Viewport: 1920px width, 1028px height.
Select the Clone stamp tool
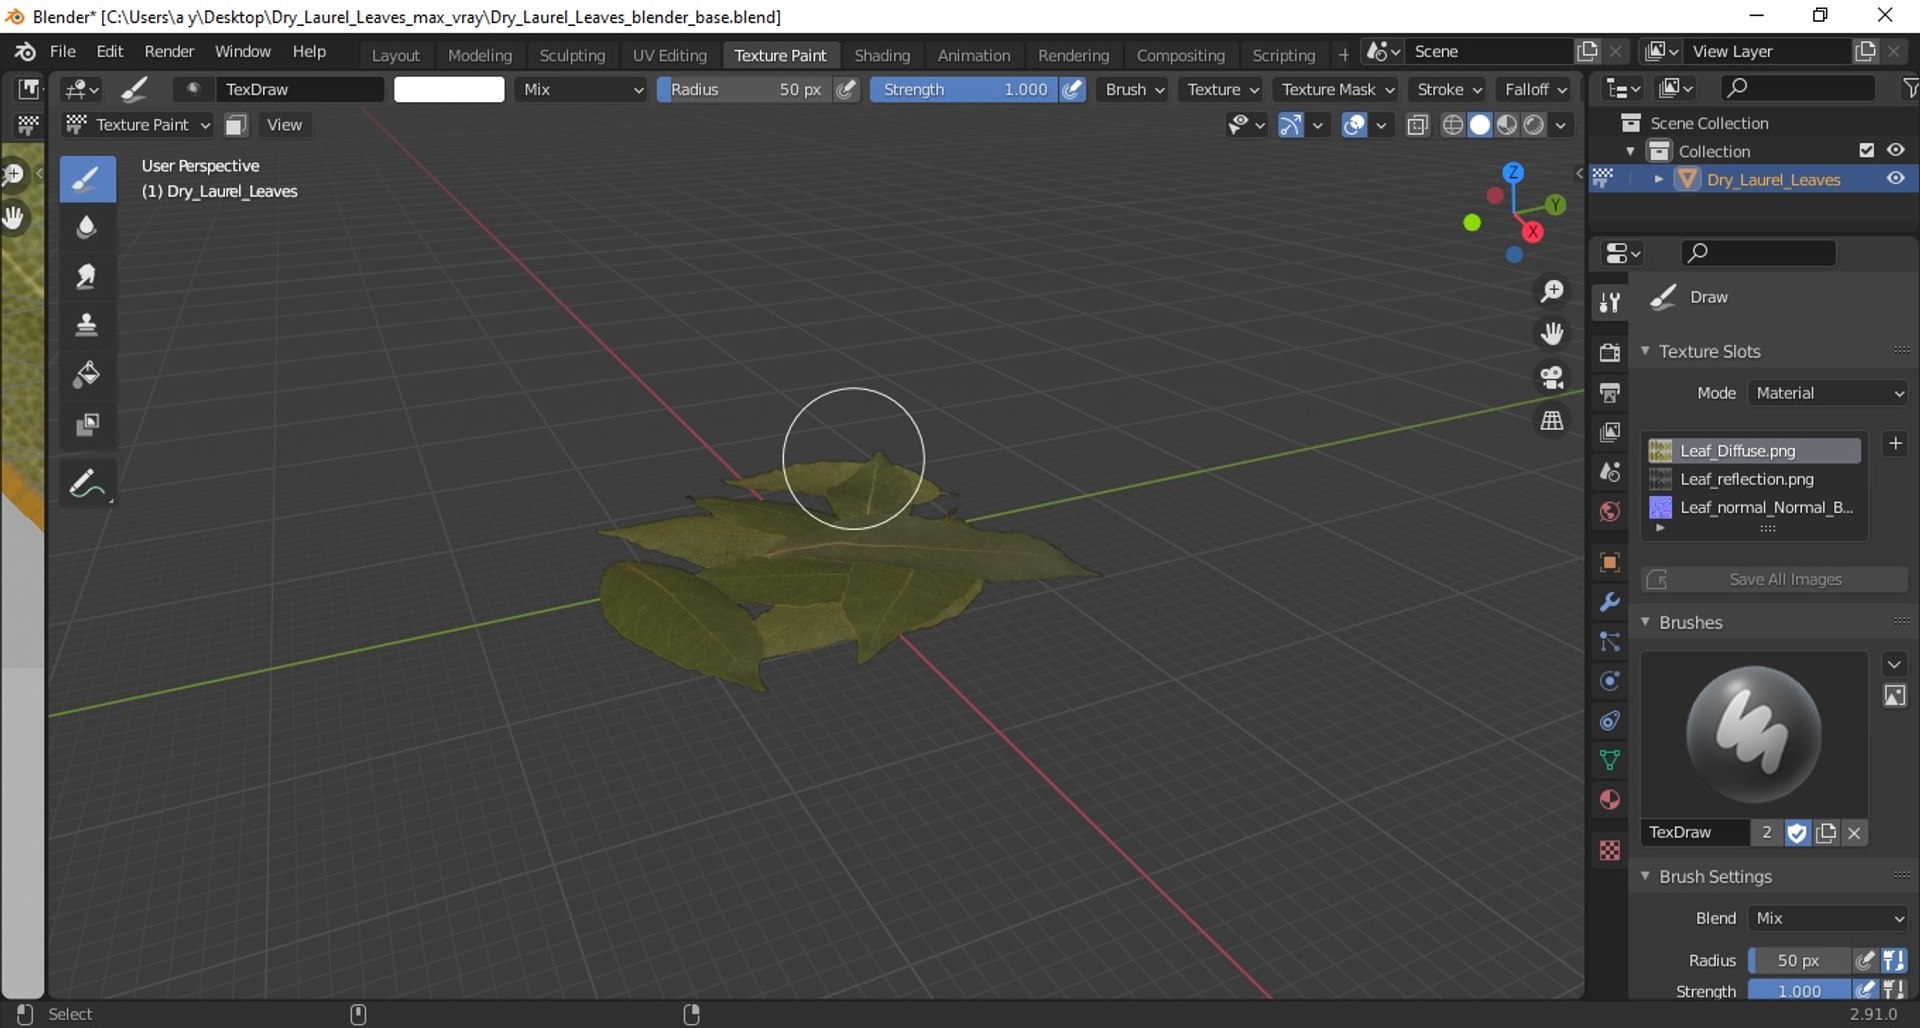tap(87, 325)
